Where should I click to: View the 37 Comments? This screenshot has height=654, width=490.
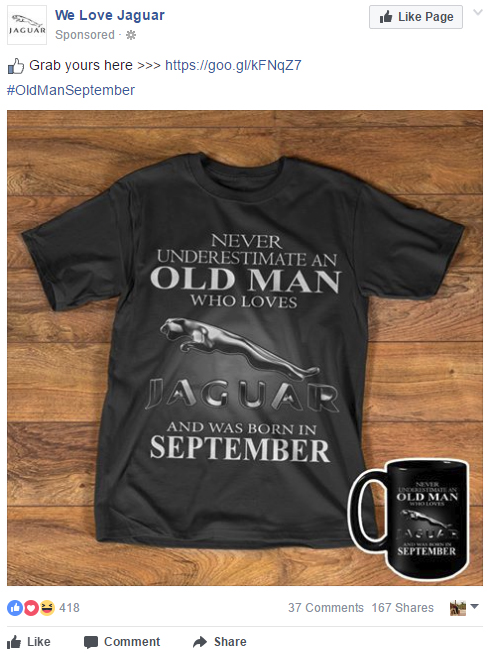tap(326, 608)
